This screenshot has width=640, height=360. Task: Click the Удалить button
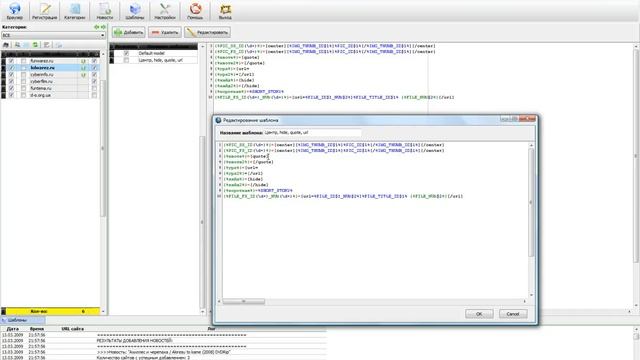[165, 32]
